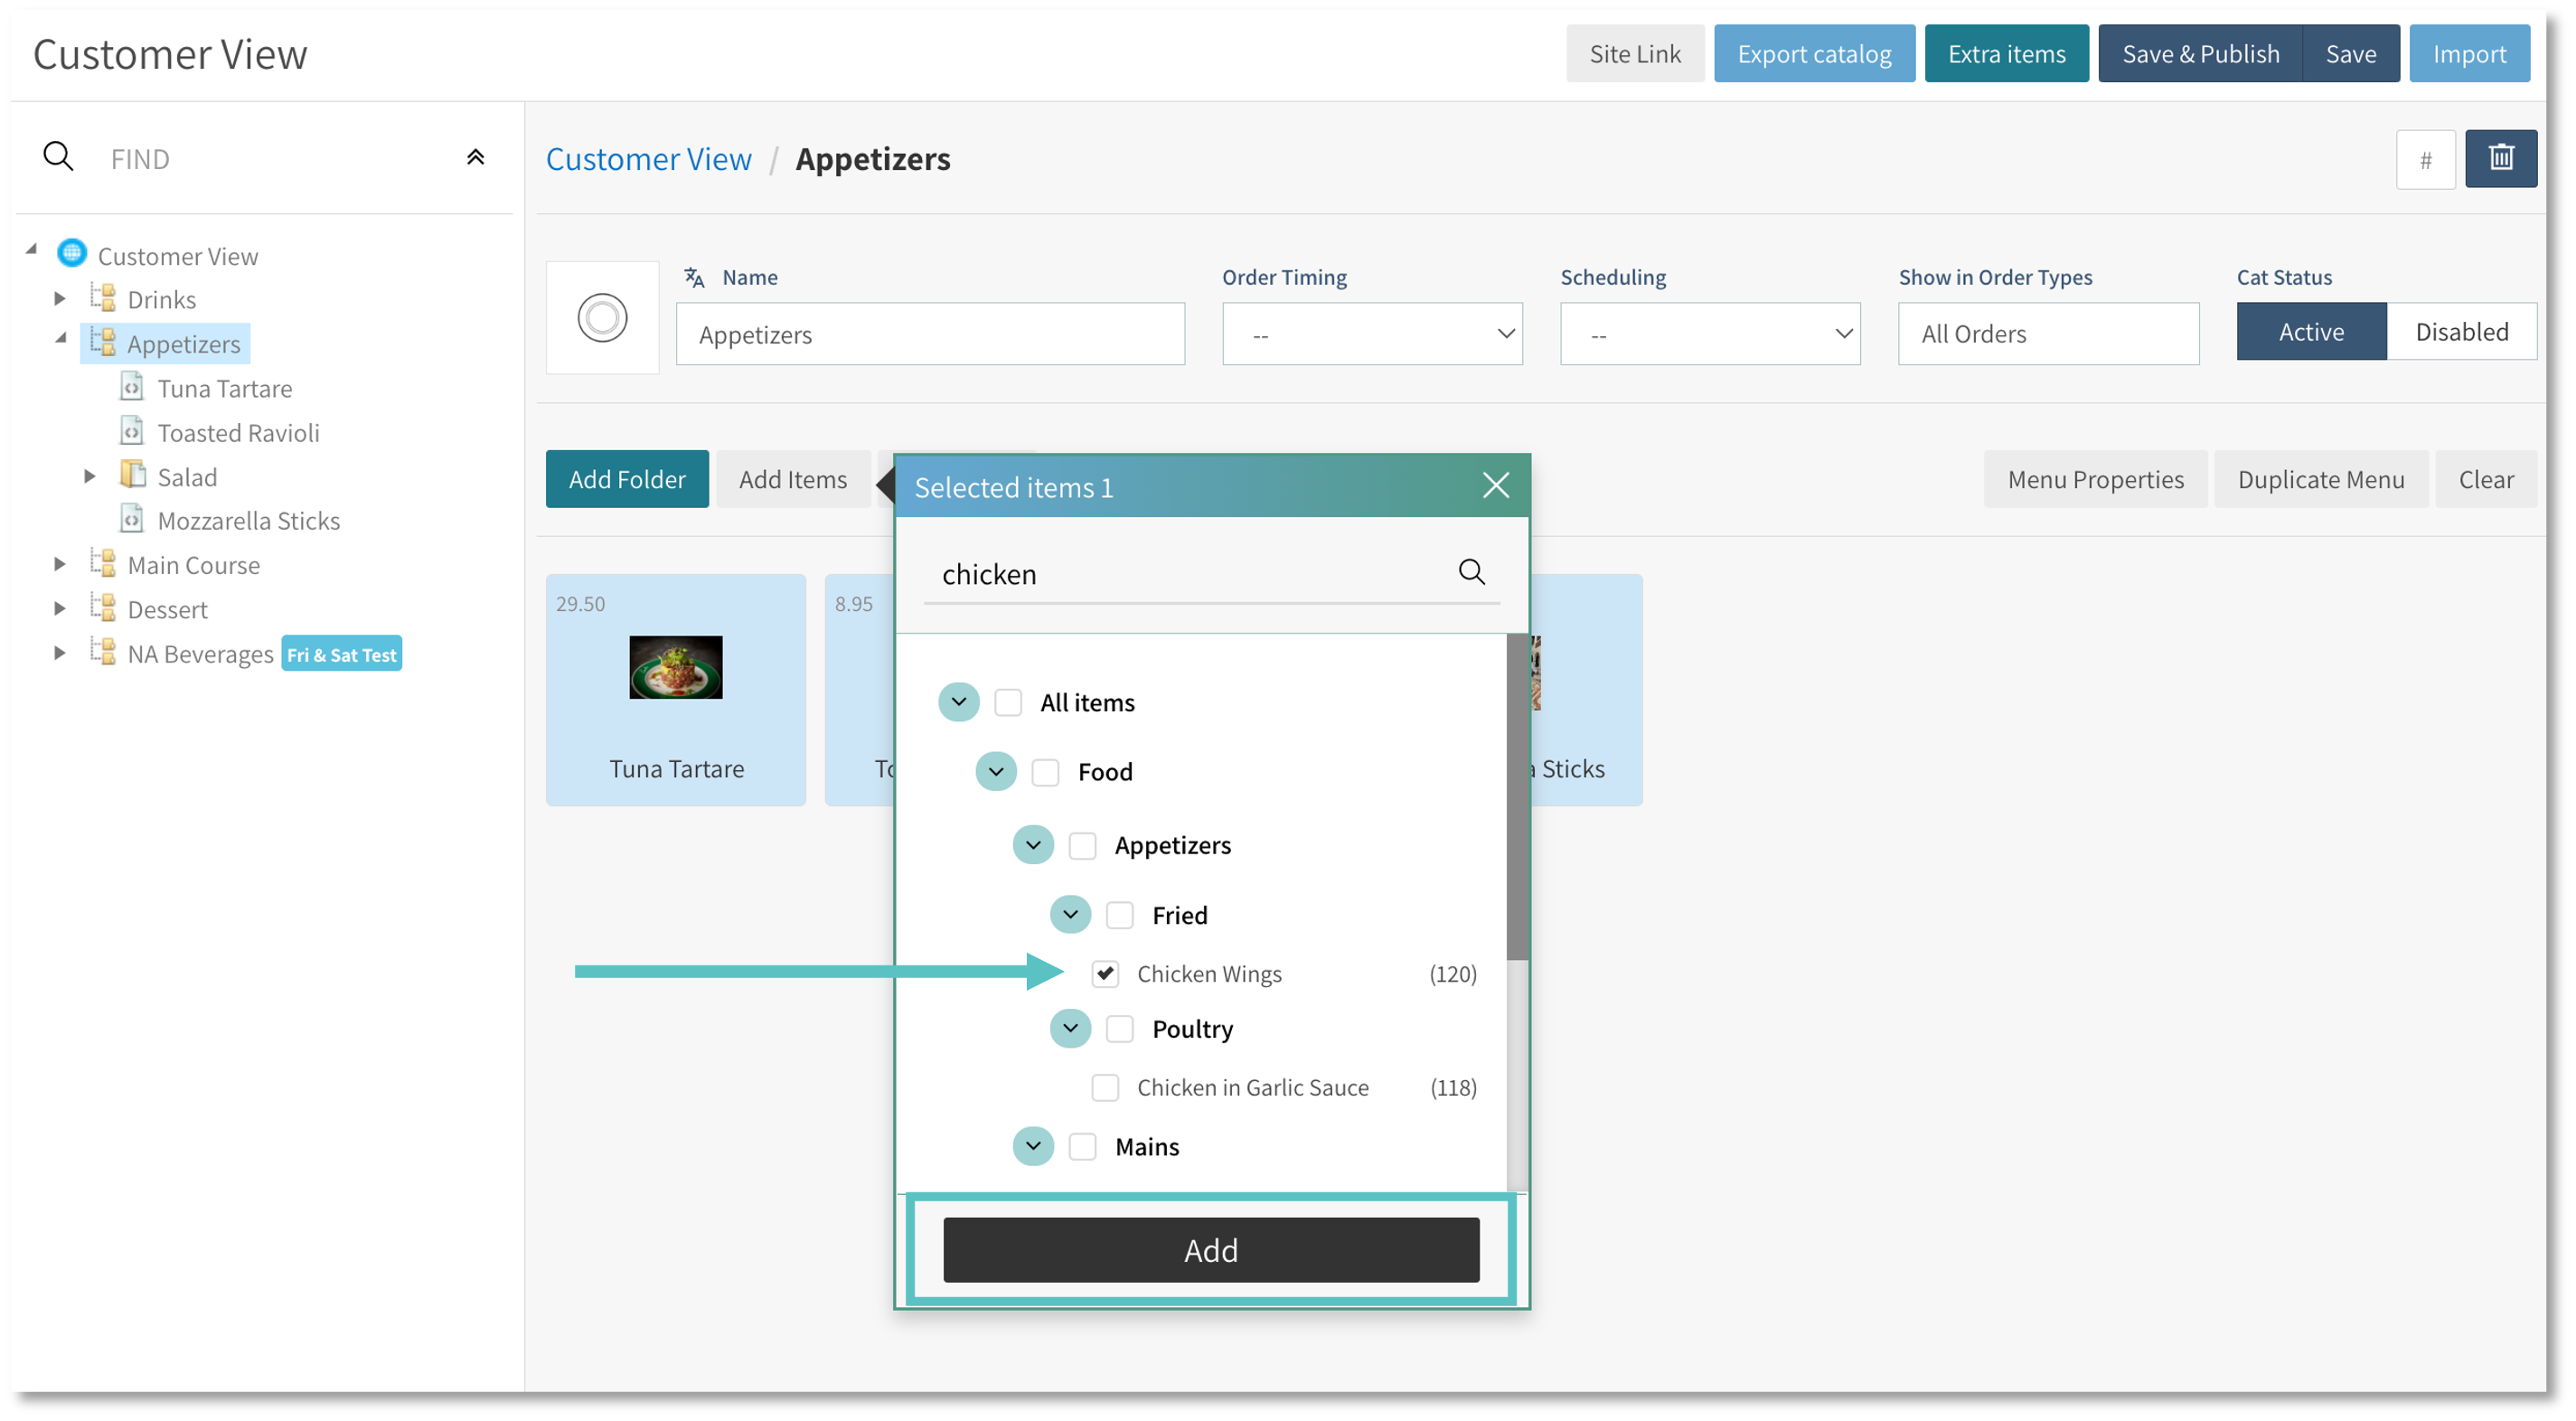2576x1421 pixels.
Task: Select Mozzarella Sticks in the tree
Action: pyautogui.click(x=248, y=521)
